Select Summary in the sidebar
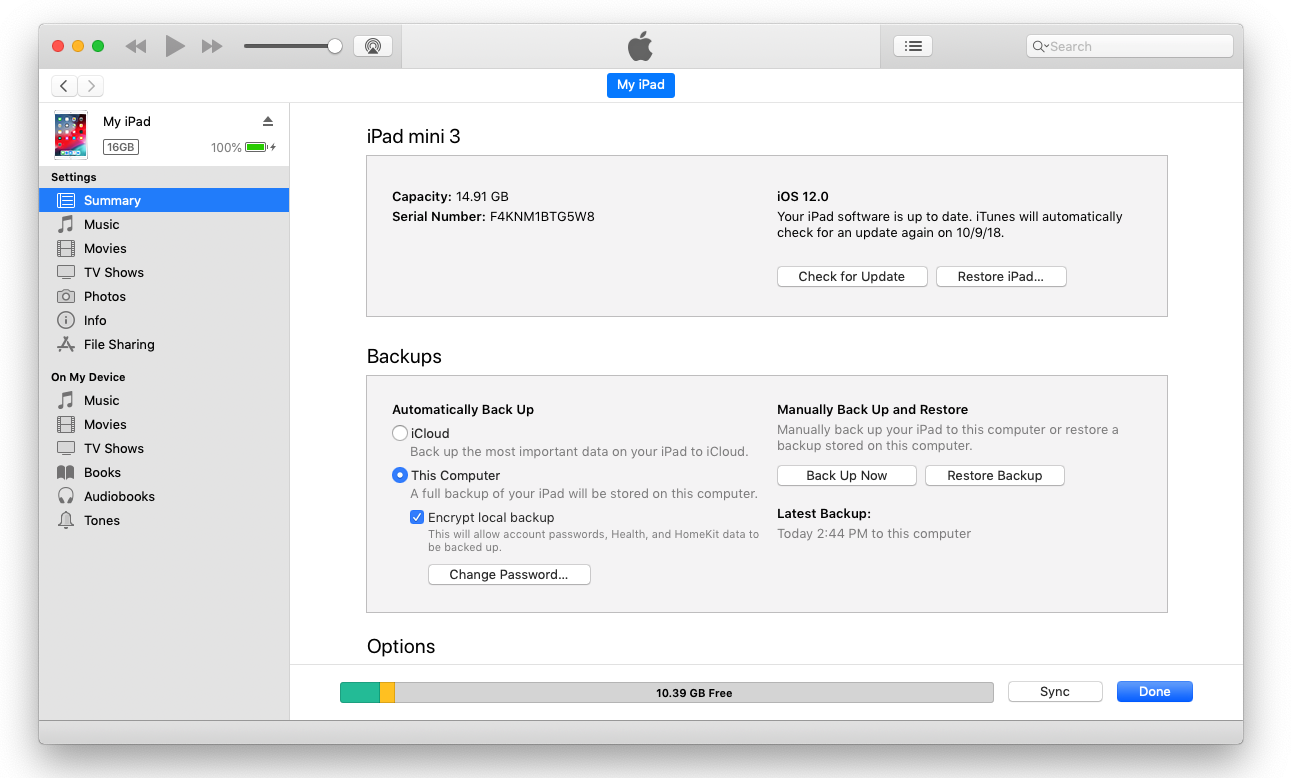The height and width of the screenshot is (778, 1299). (x=112, y=200)
